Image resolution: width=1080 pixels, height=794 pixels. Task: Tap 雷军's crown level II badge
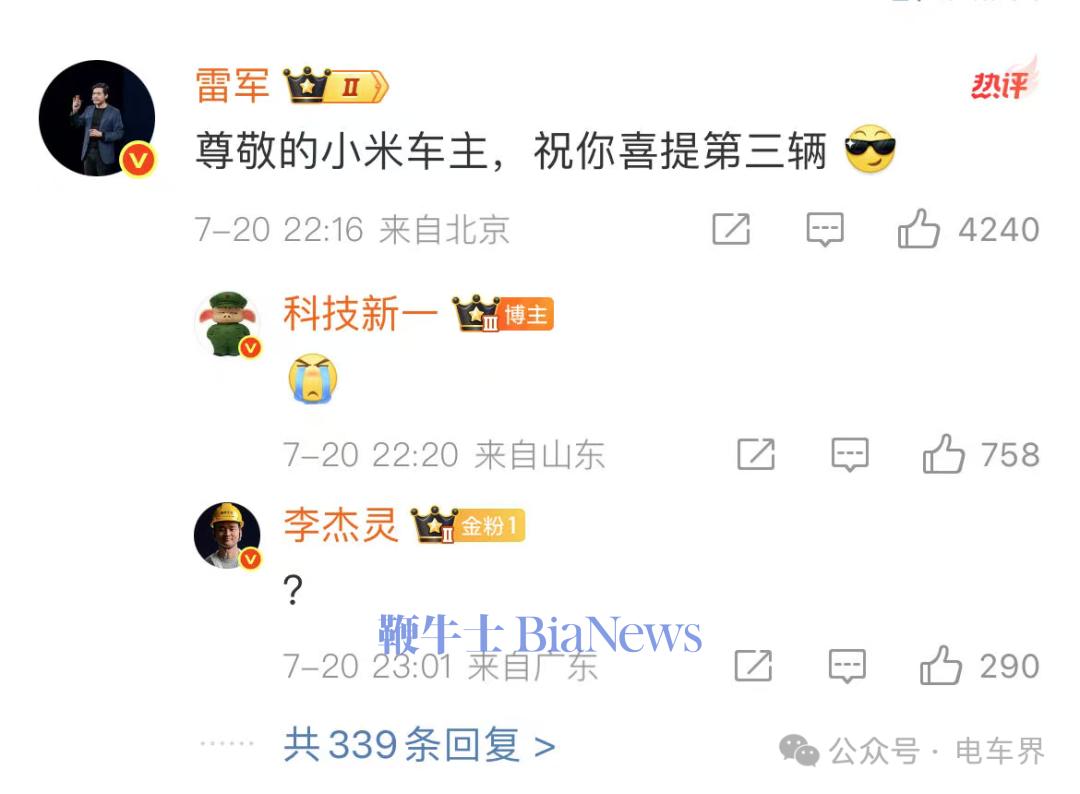point(336,86)
